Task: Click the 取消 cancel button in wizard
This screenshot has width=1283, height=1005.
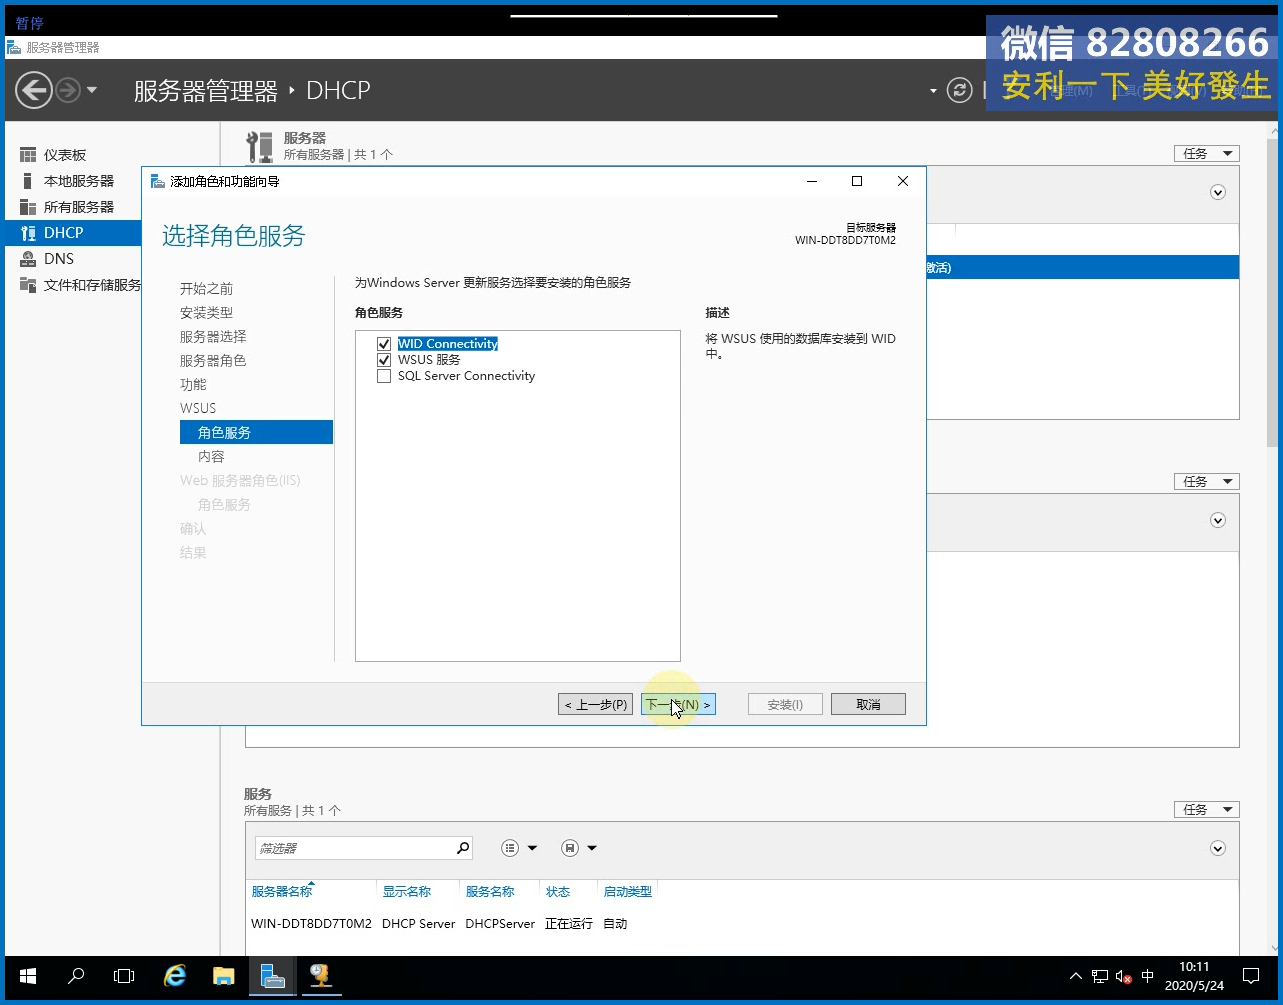Action: tap(868, 704)
